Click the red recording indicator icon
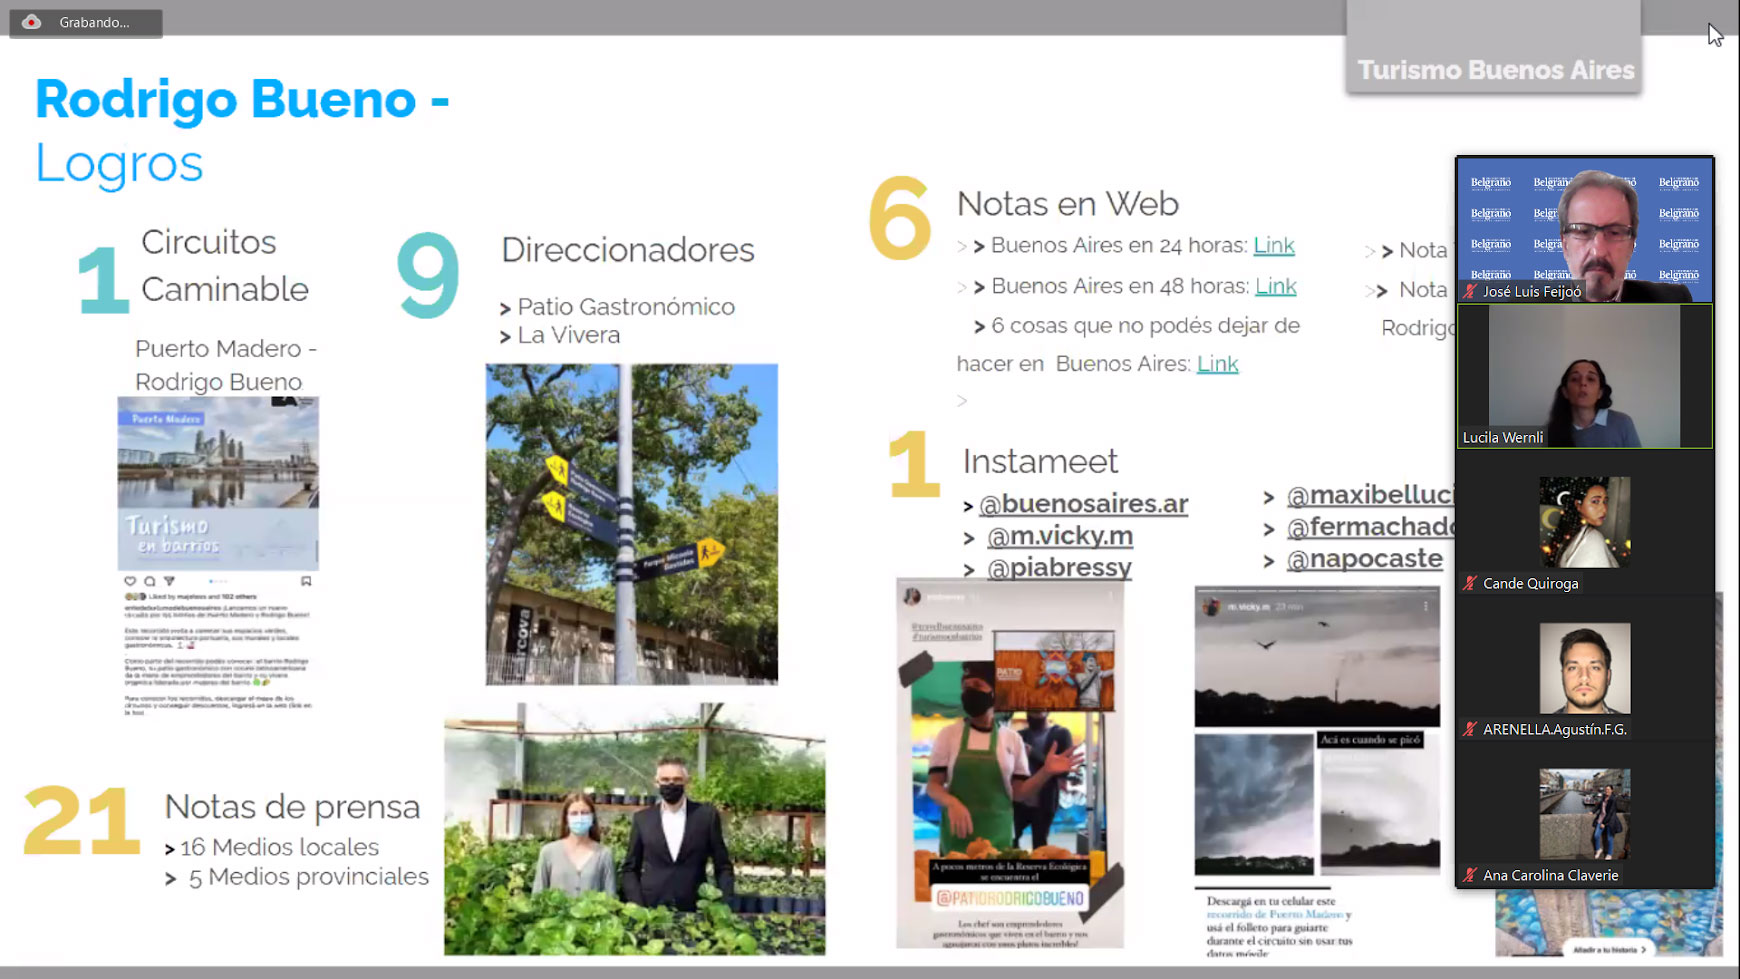 click(x=32, y=22)
